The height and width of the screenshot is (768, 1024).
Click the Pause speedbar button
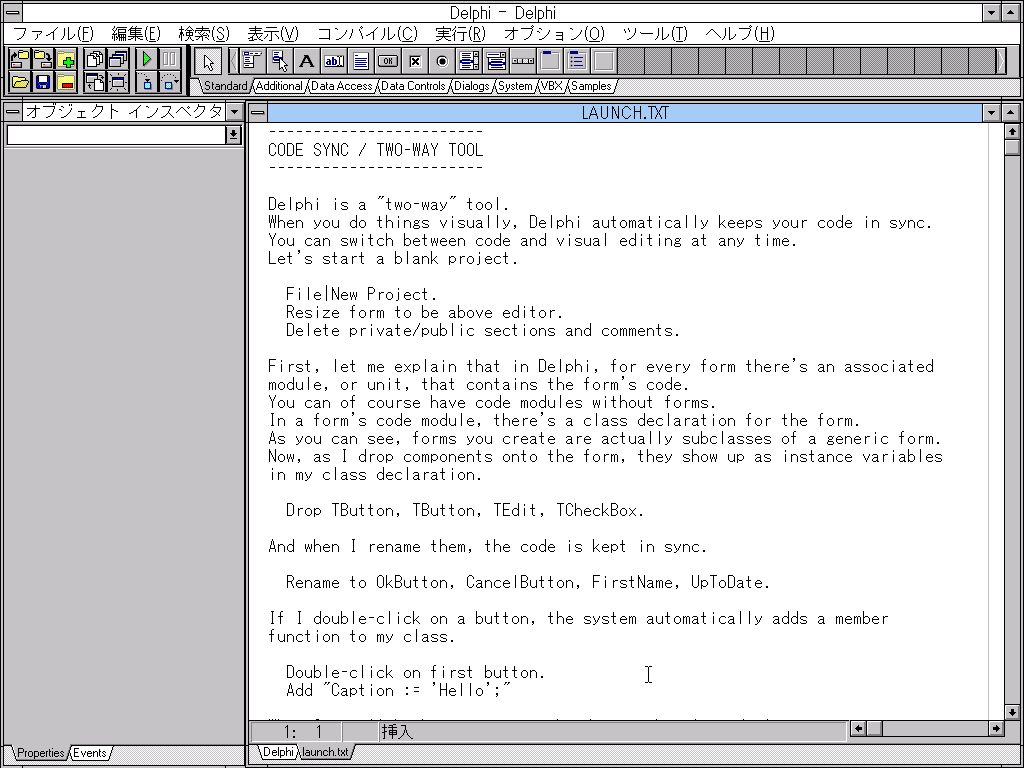point(170,60)
